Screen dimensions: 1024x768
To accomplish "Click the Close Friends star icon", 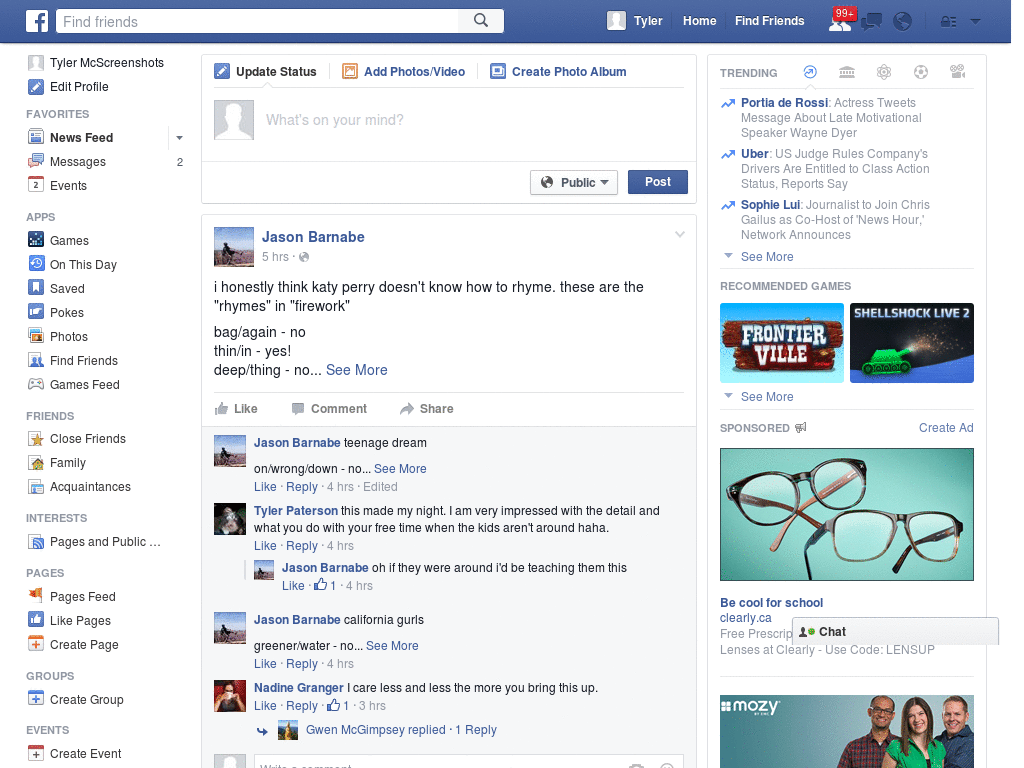I will 36,438.
